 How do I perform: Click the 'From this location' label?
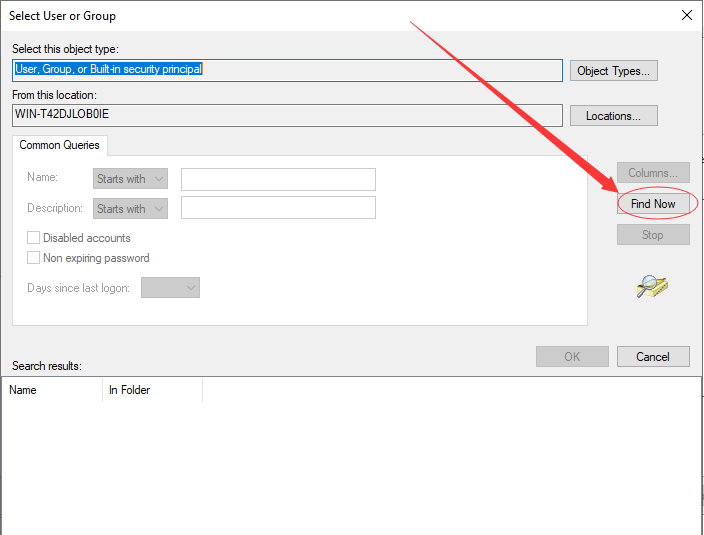[54, 95]
